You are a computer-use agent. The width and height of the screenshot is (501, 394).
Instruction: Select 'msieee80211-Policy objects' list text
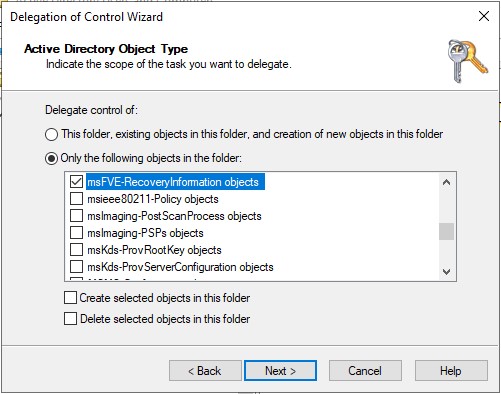tap(153, 199)
